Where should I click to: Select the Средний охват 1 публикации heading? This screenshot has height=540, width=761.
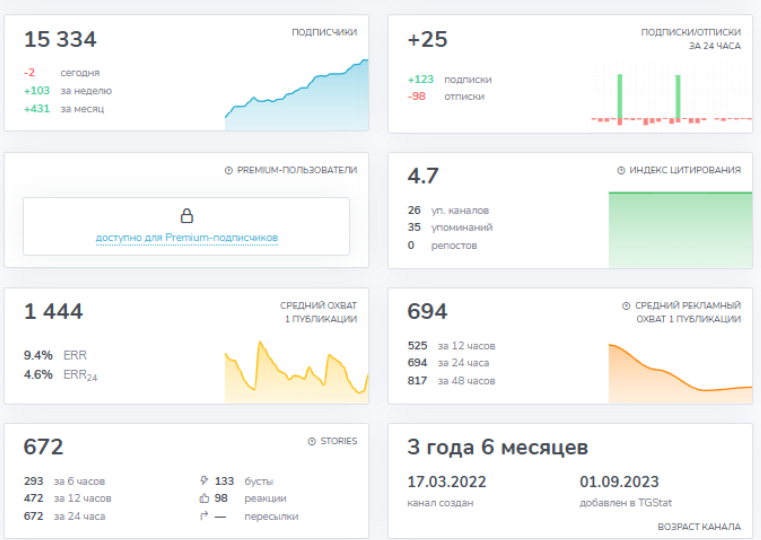tap(318, 312)
